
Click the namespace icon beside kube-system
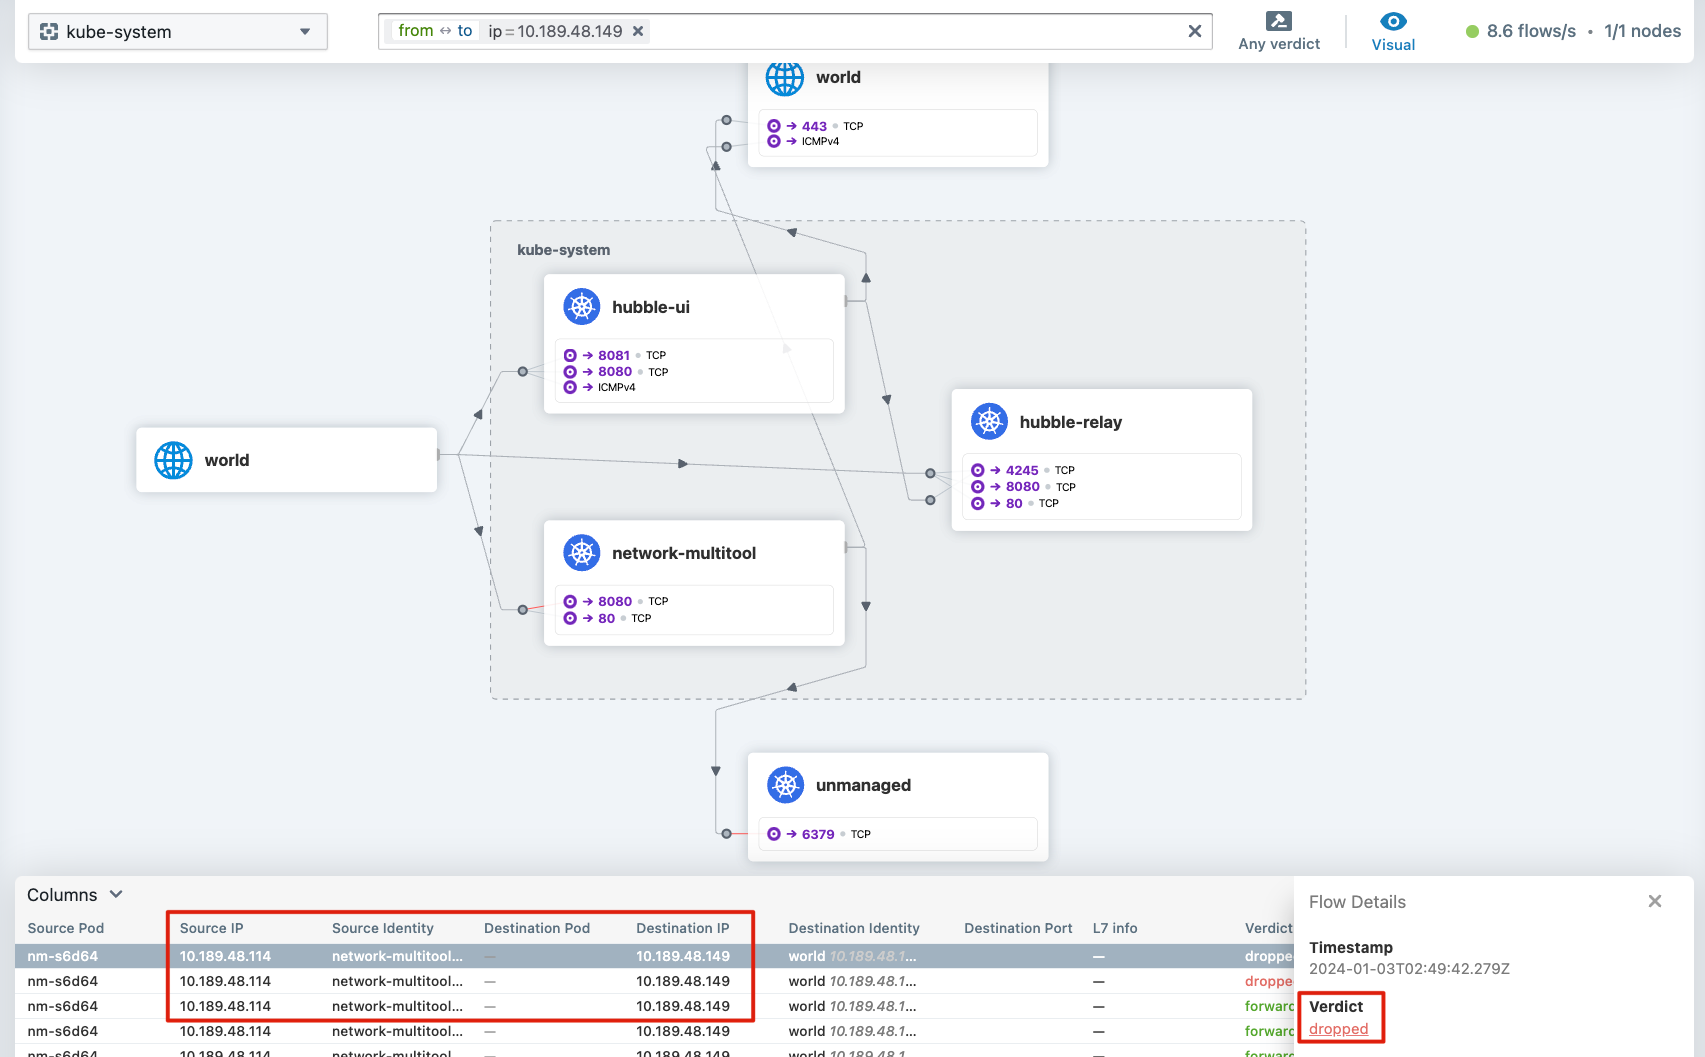click(49, 32)
